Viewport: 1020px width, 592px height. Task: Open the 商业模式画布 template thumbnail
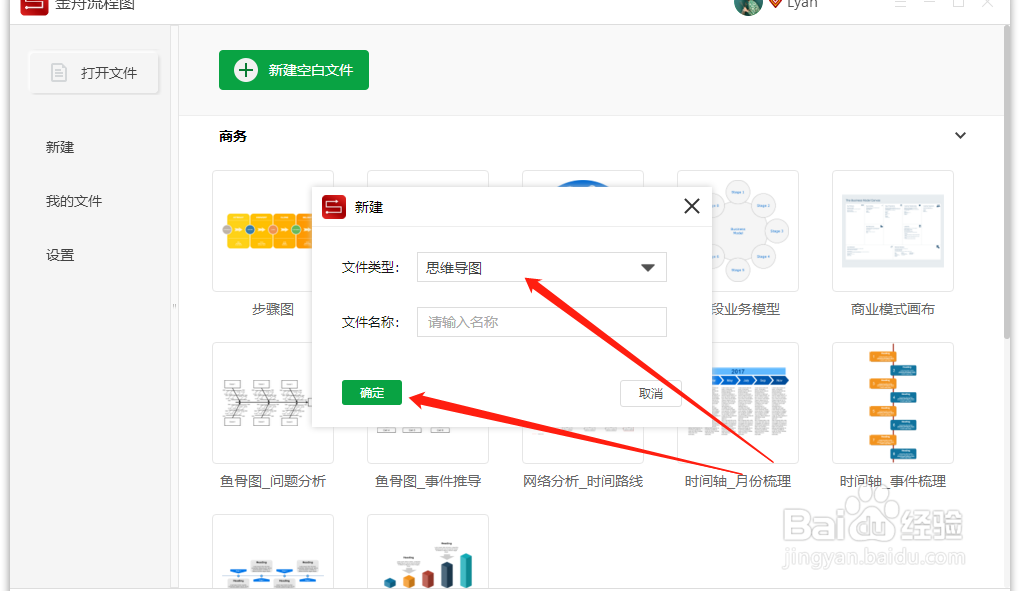892,231
